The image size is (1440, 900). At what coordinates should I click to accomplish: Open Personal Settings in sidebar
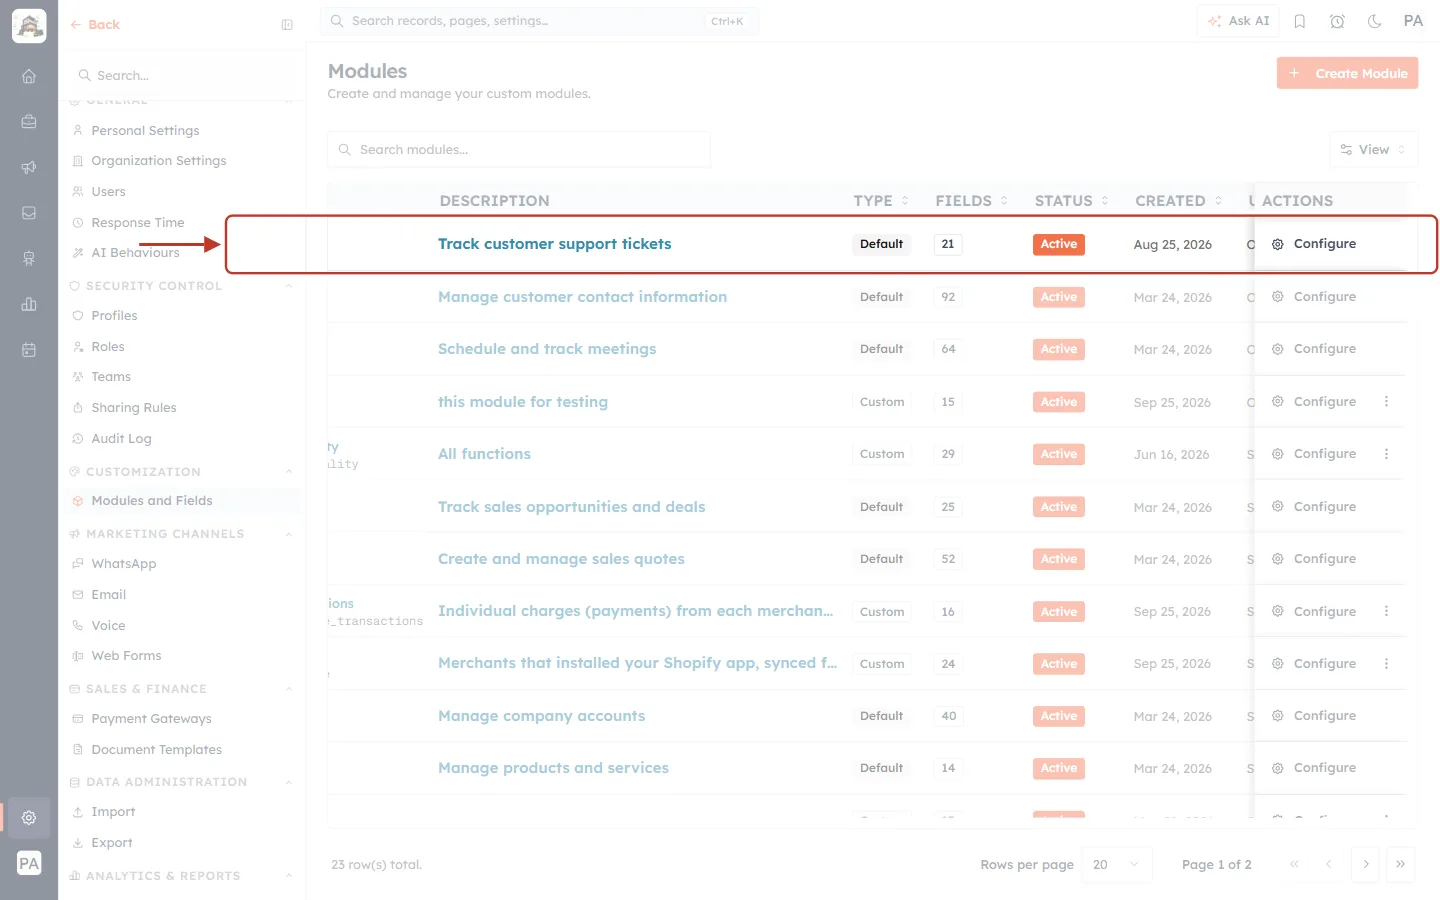coord(145,131)
